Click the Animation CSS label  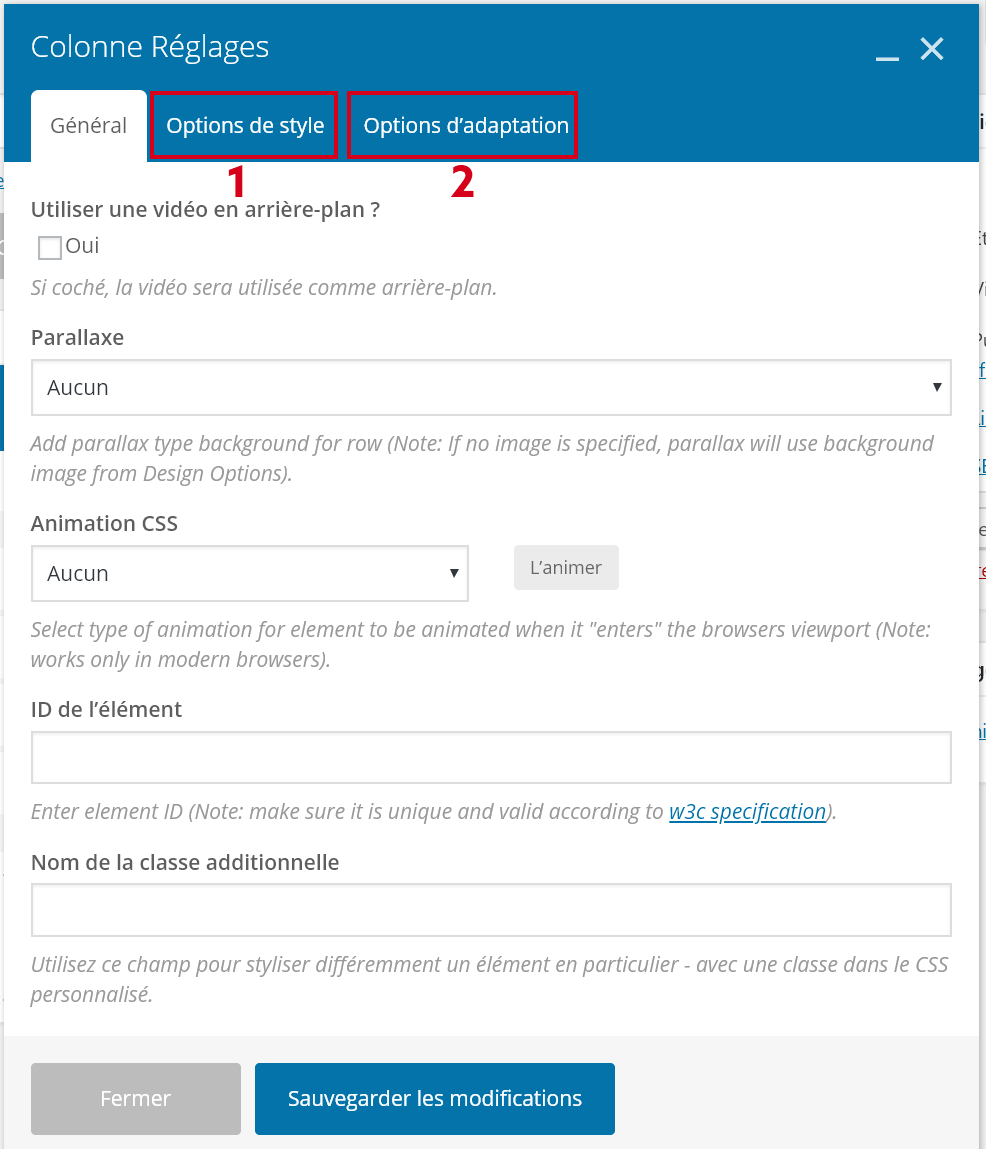tap(104, 523)
